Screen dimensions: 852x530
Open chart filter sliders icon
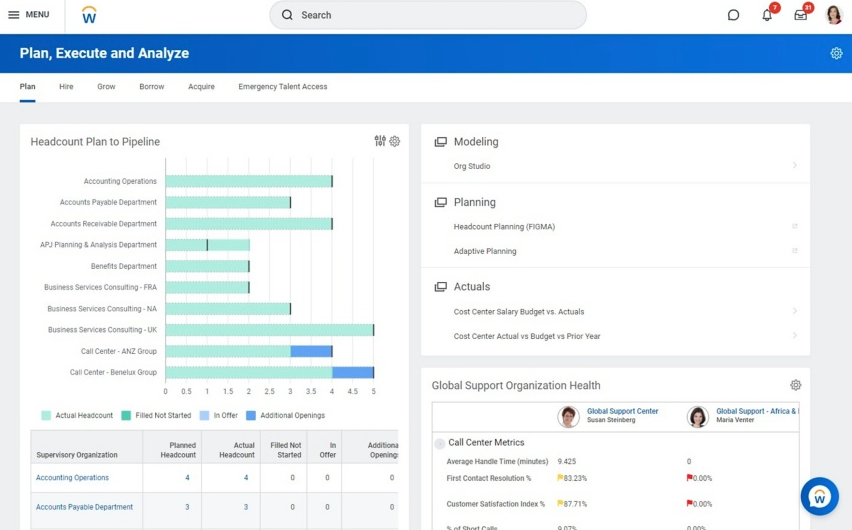[380, 141]
